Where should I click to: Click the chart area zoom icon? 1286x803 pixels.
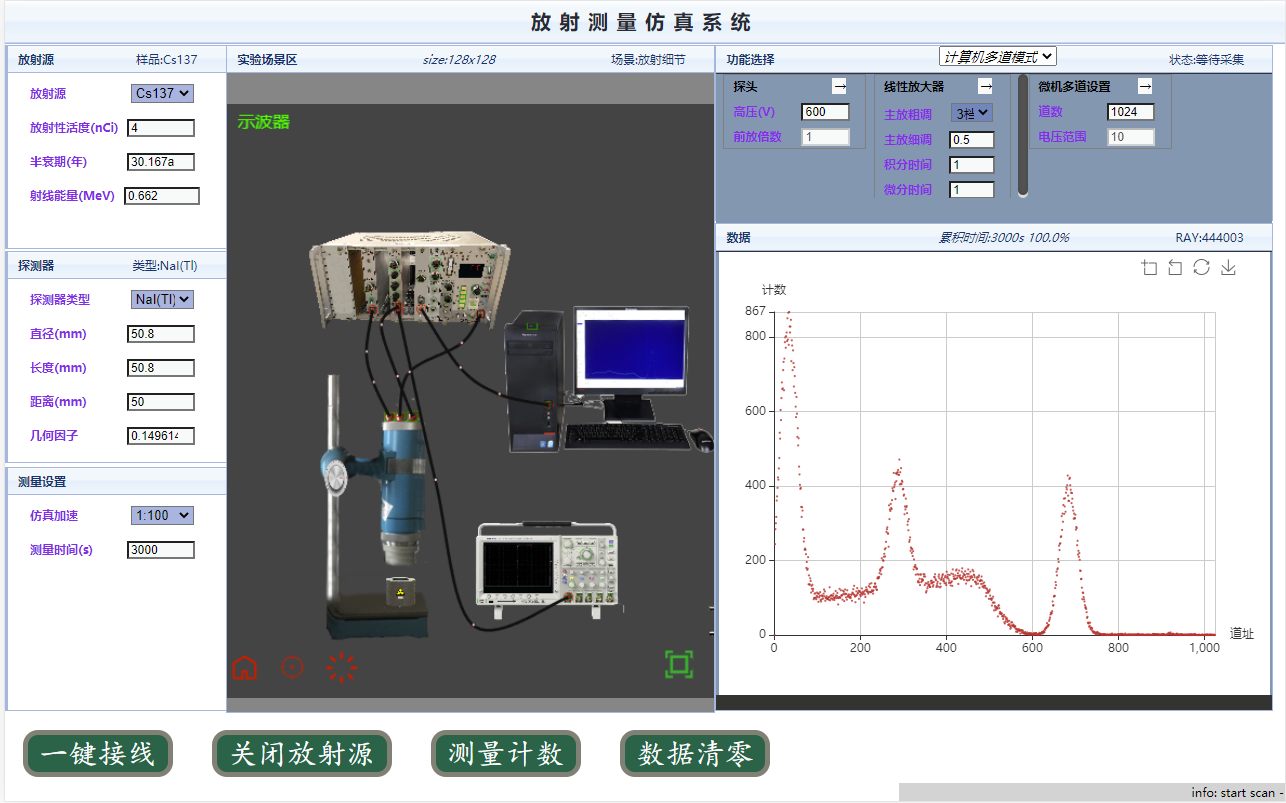click(1149, 268)
